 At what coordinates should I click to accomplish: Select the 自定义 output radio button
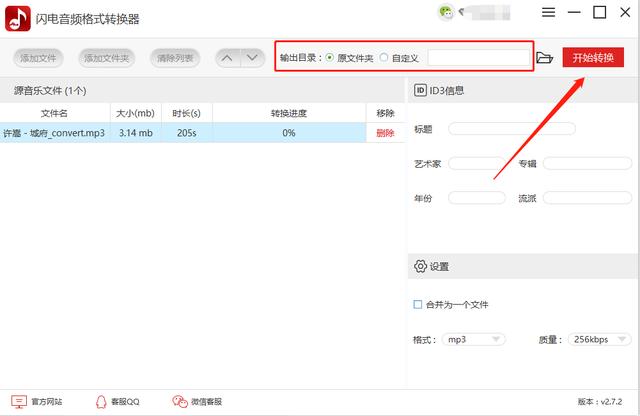click(384, 58)
